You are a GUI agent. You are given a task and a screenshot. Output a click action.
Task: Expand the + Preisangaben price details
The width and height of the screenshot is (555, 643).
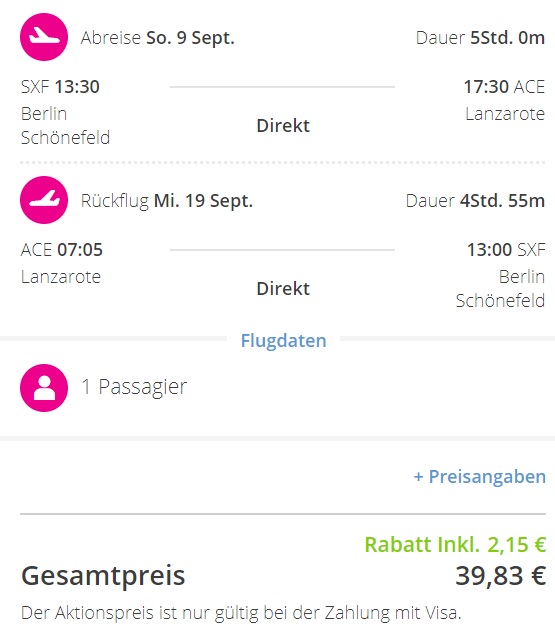coord(480,477)
